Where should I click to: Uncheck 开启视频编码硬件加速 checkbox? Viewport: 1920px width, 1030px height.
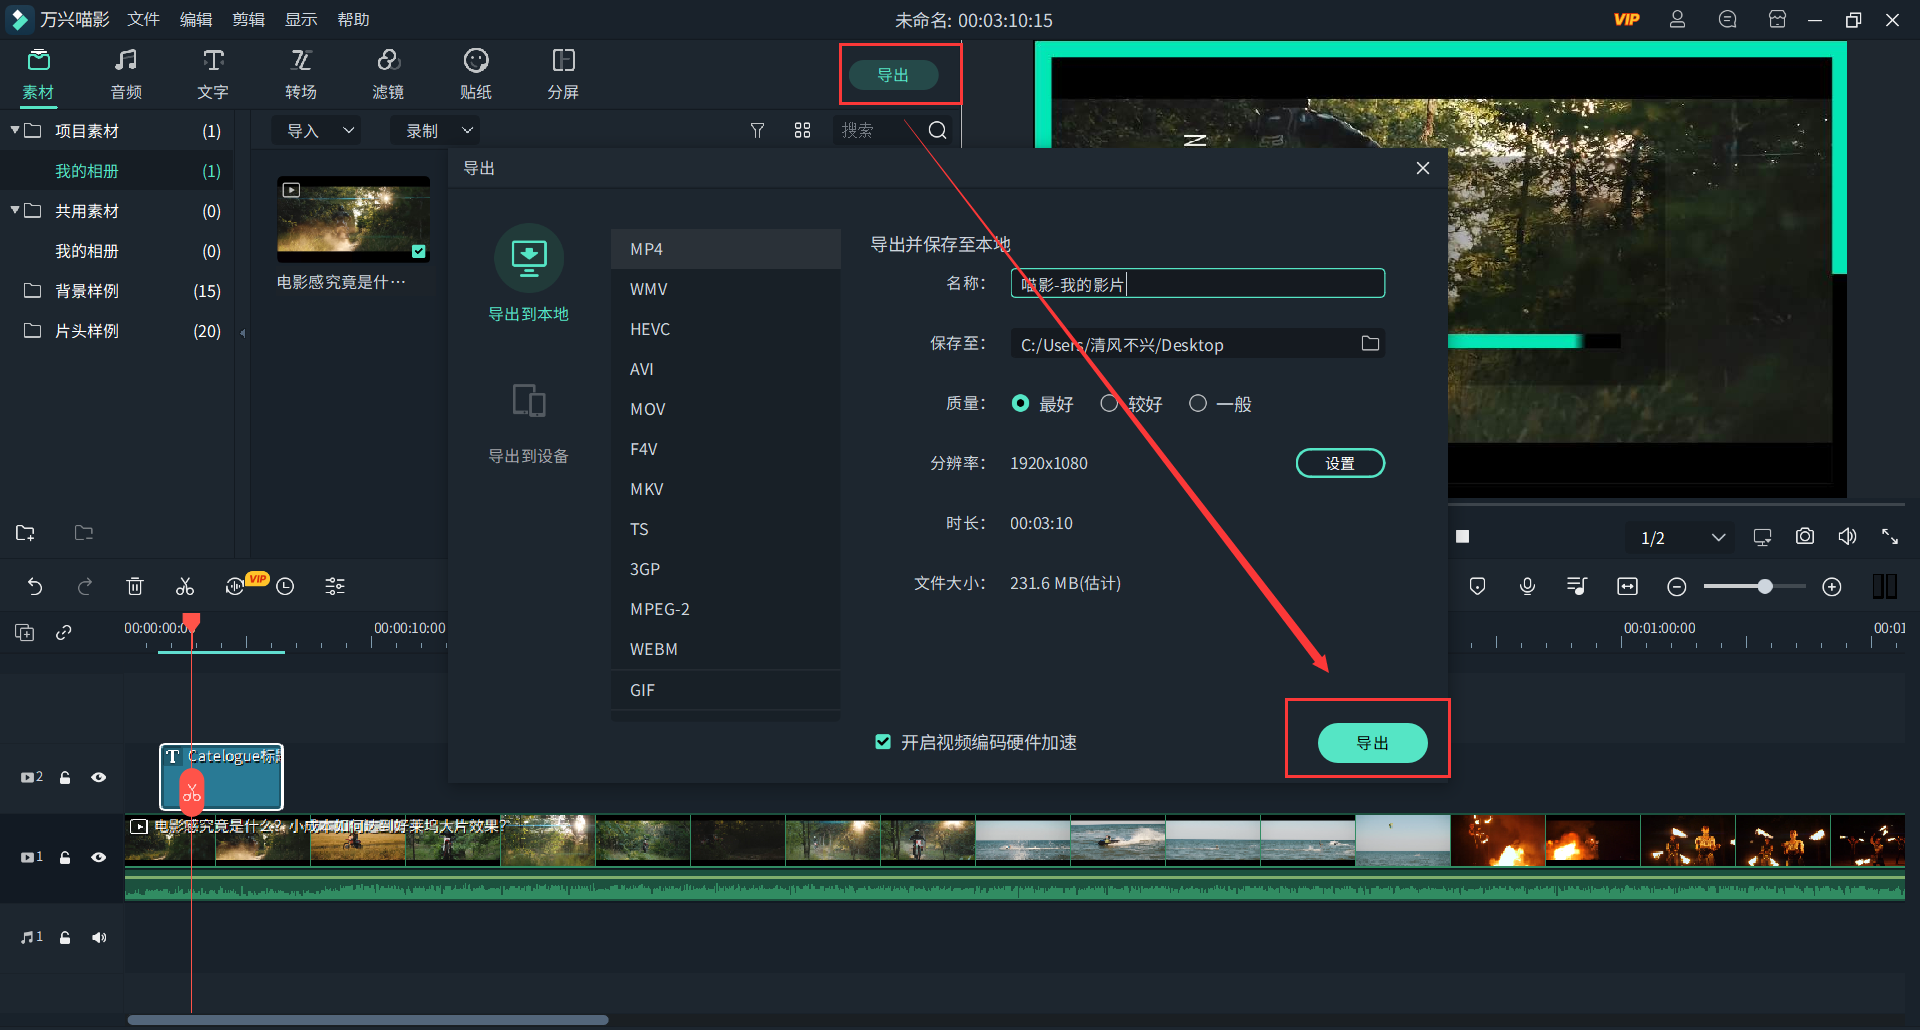(883, 742)
